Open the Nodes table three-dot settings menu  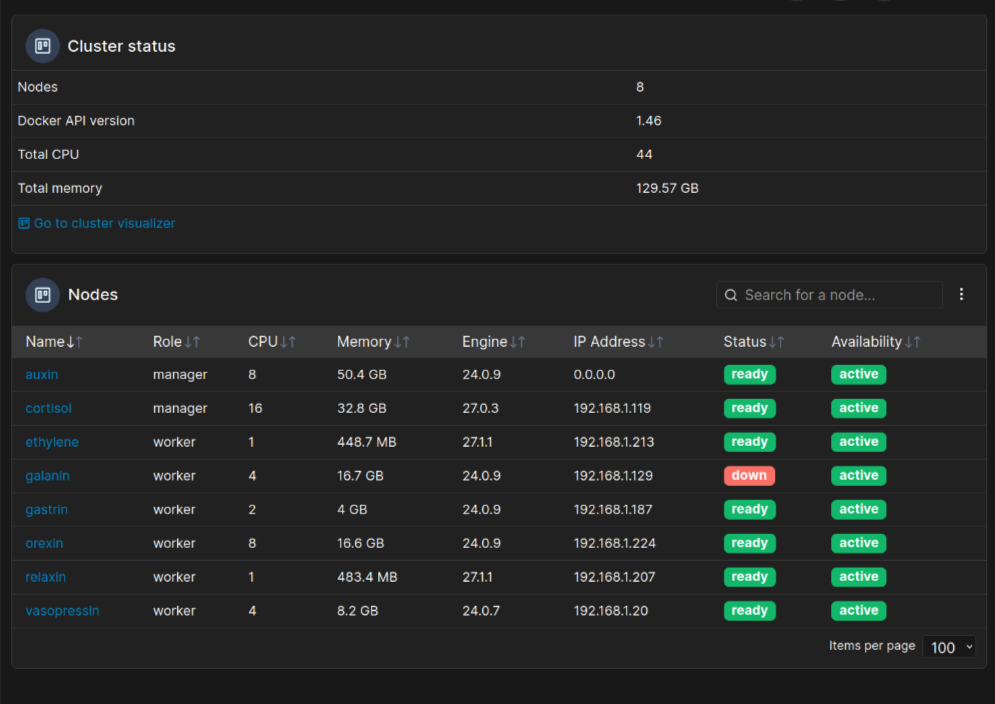pyautogui.click(x=961, y=294)
